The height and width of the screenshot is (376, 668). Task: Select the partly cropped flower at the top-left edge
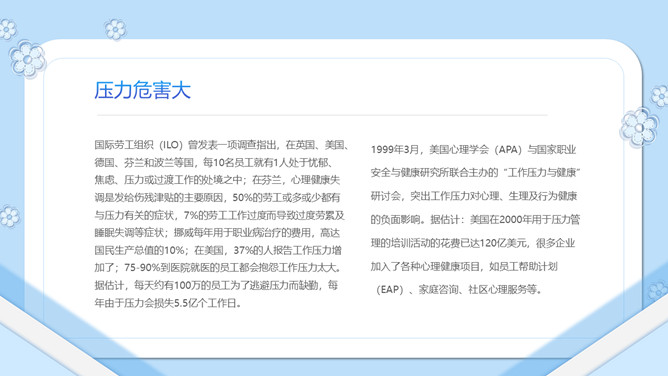point(7,29)
